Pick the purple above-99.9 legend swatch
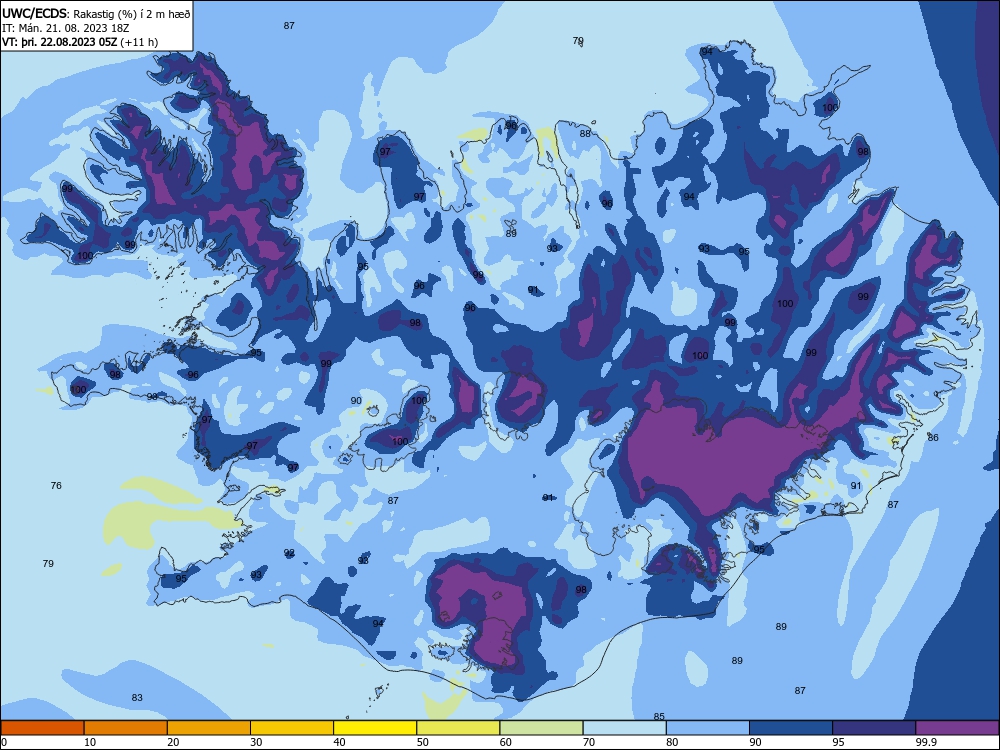This screenshot has width=1000, height=750. click(x=958, y=728)
